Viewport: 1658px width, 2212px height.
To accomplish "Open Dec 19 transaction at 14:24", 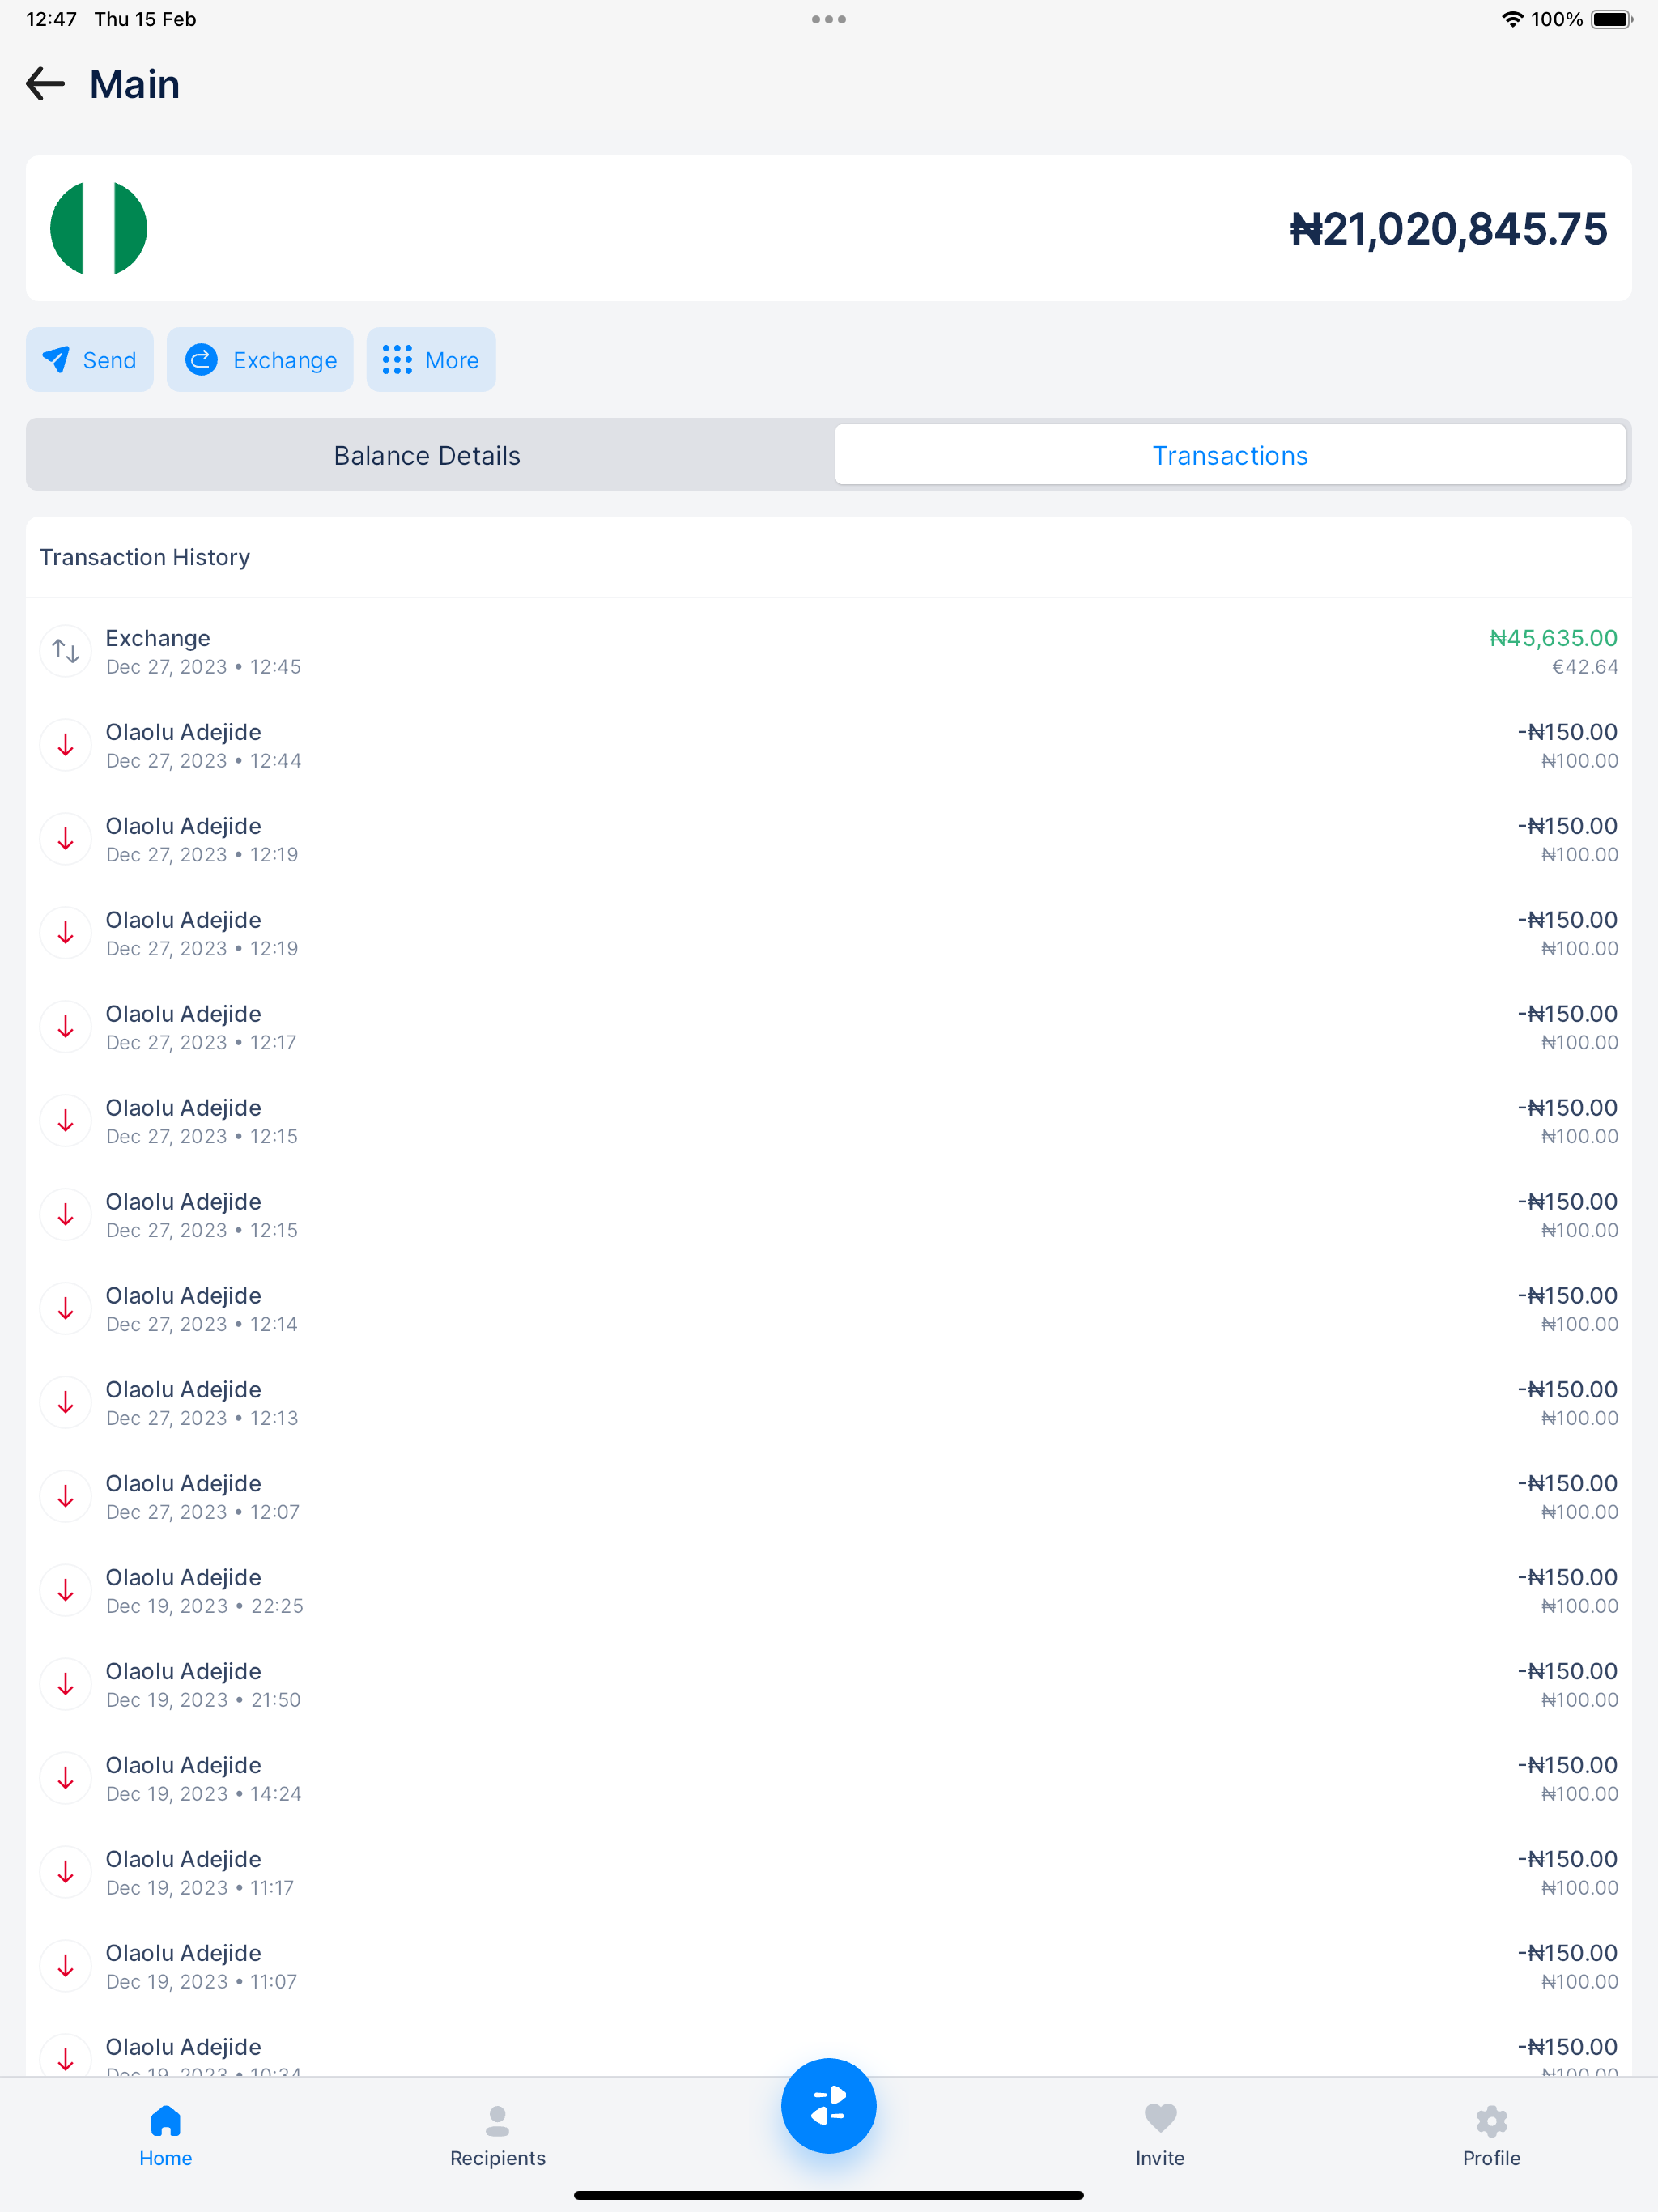I will point(829,1779).
